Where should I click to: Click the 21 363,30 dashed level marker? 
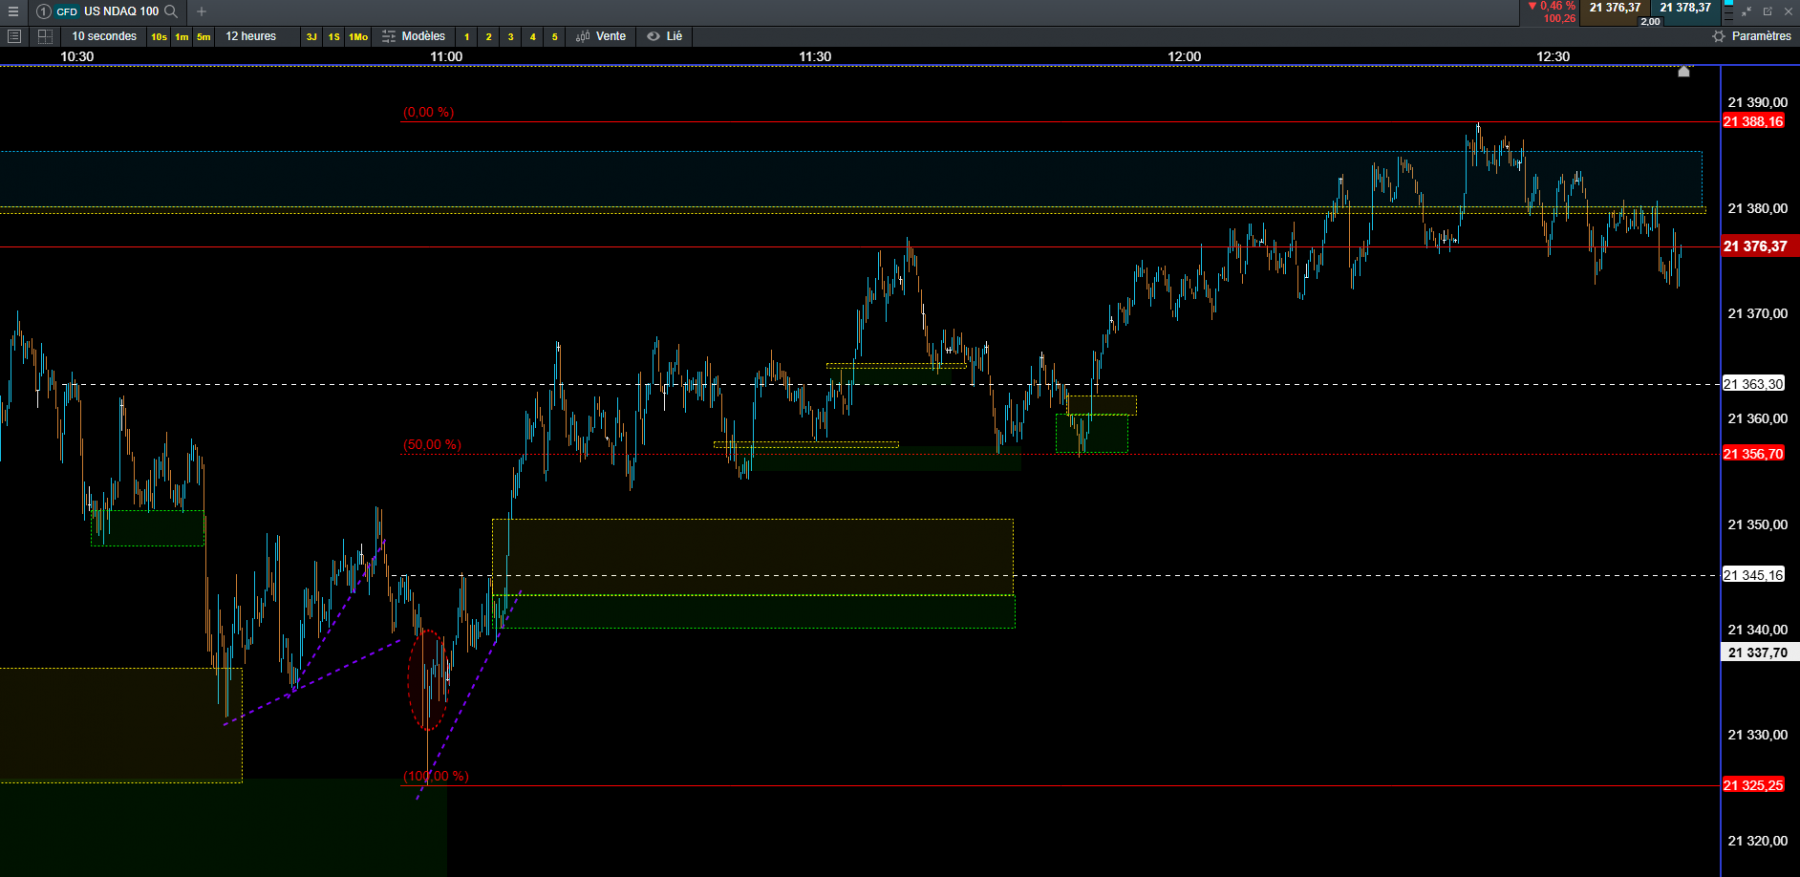tap(1754, 384)
